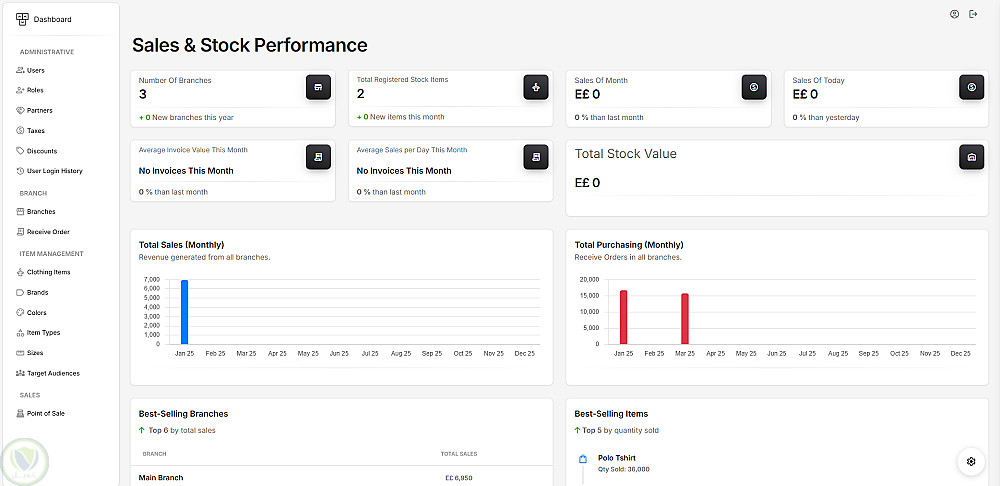
Task: Click the Total Registered Stock Items icon
Action: click(x=536, y=87)
